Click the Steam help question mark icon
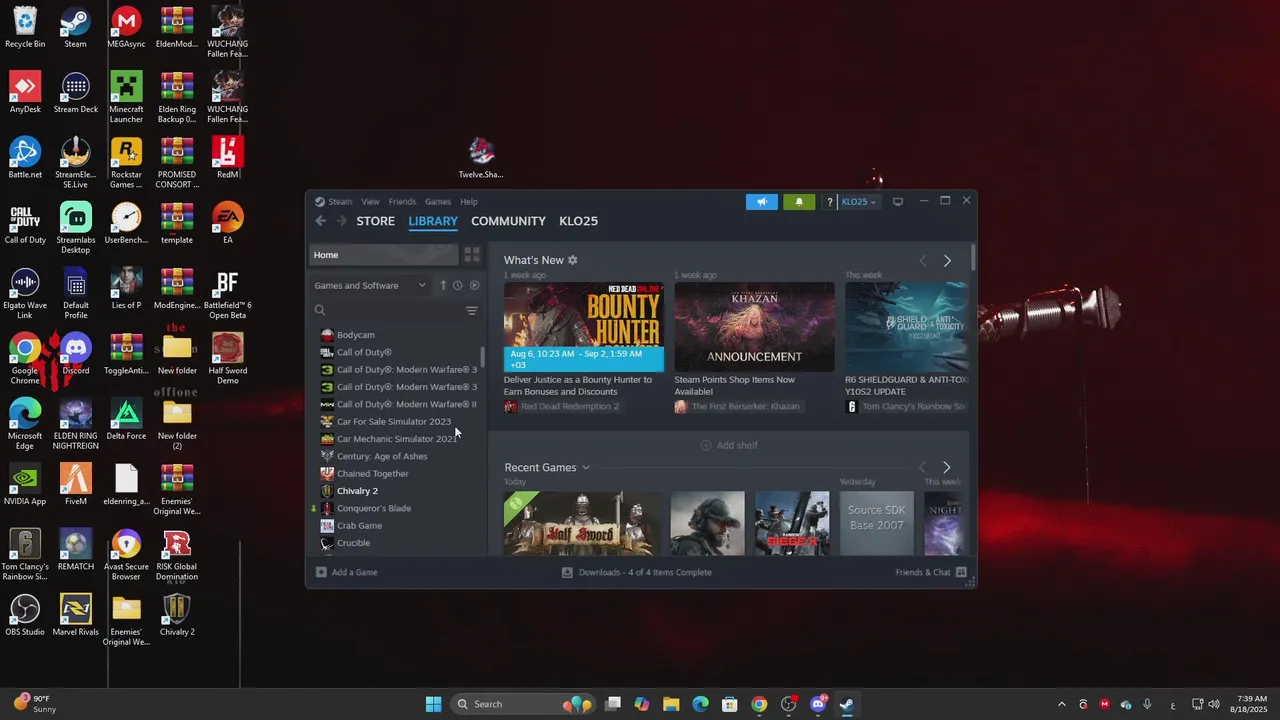 [829, 202]
